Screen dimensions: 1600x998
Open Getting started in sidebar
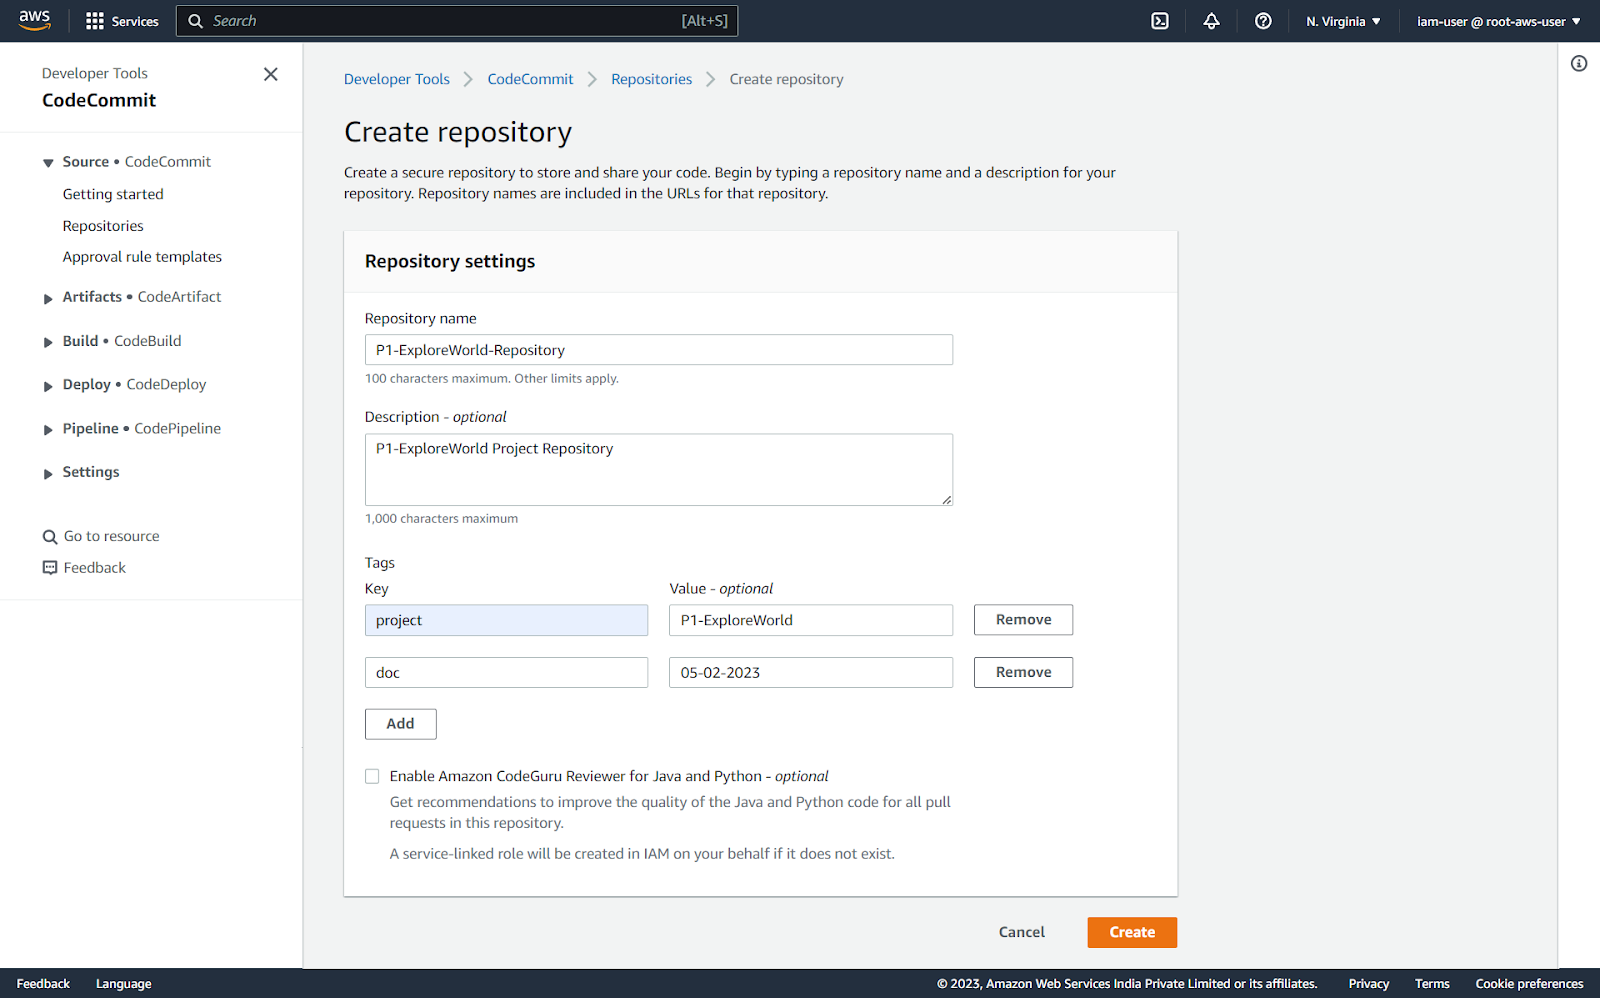(x=113, y=194)
